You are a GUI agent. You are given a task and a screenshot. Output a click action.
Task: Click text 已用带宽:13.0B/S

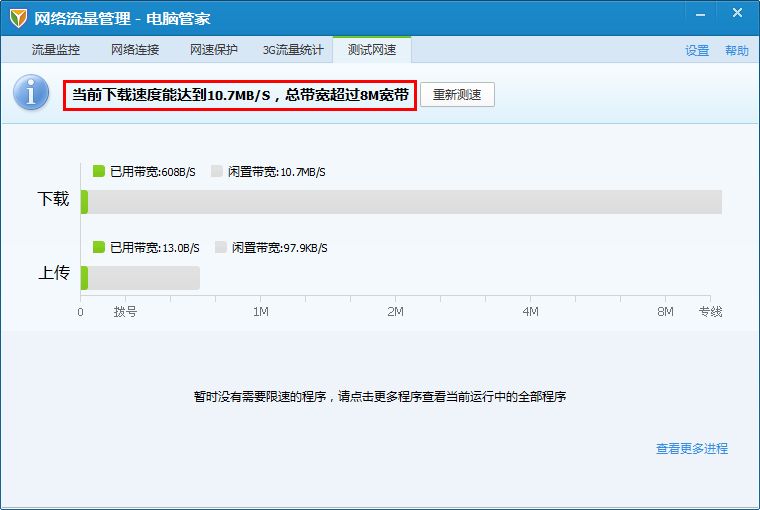(155, 248)
